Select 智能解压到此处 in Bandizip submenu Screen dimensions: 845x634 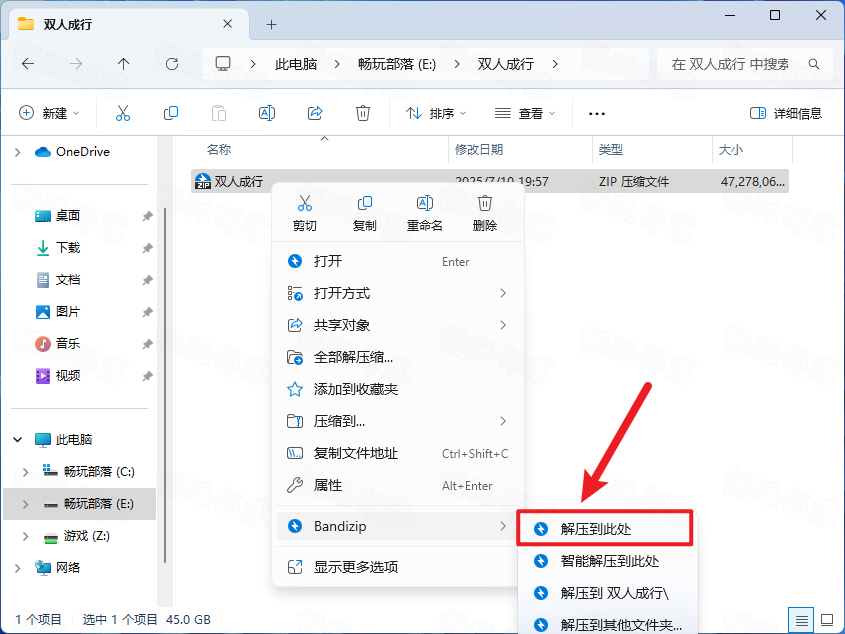pyautogui.click(x=607, y=561)
